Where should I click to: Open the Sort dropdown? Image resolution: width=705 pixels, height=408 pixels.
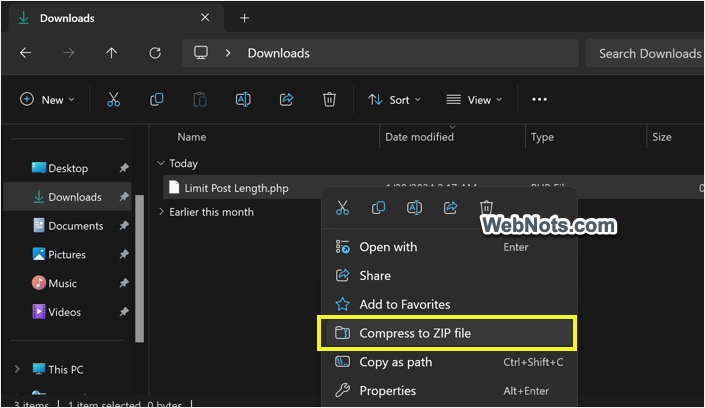pos(394,99)
